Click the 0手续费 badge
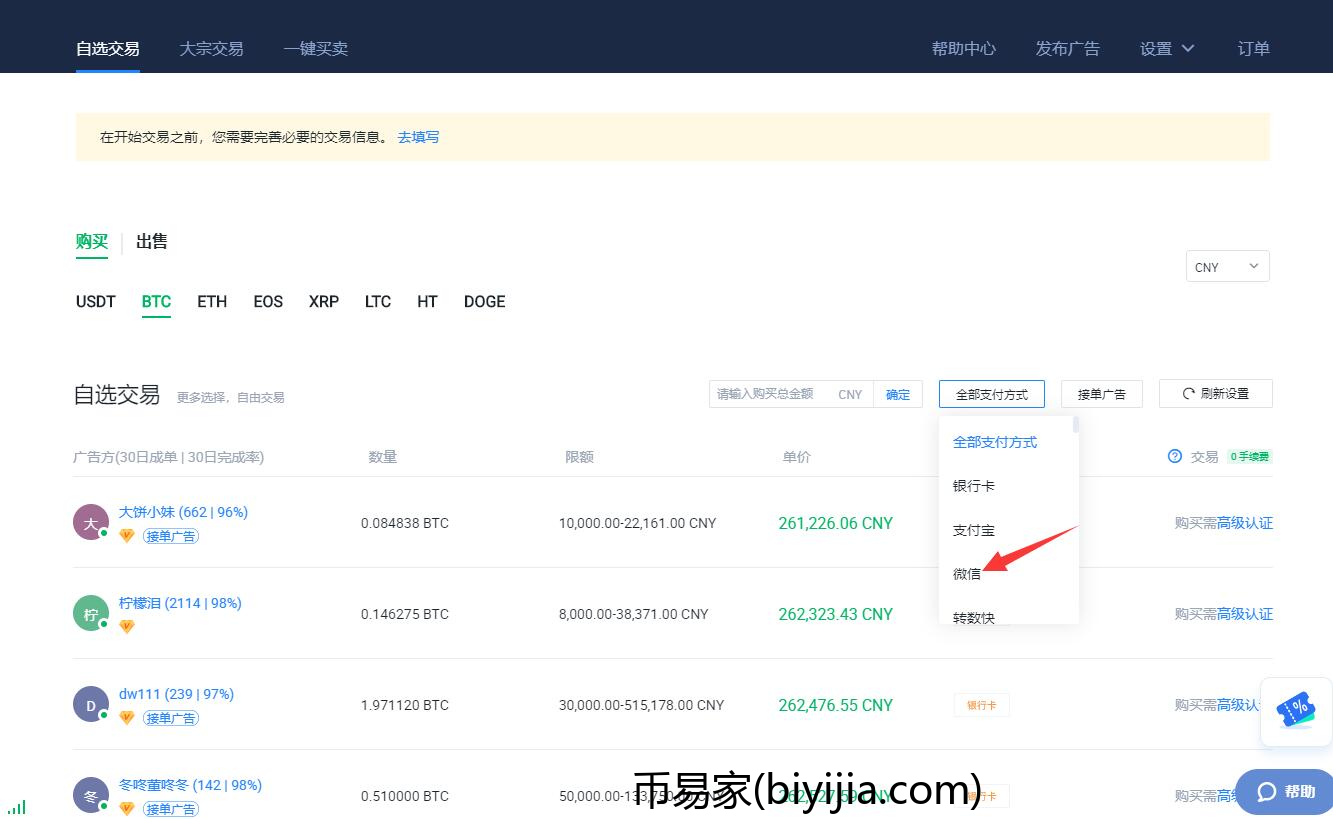 (x=1249, y=456)
